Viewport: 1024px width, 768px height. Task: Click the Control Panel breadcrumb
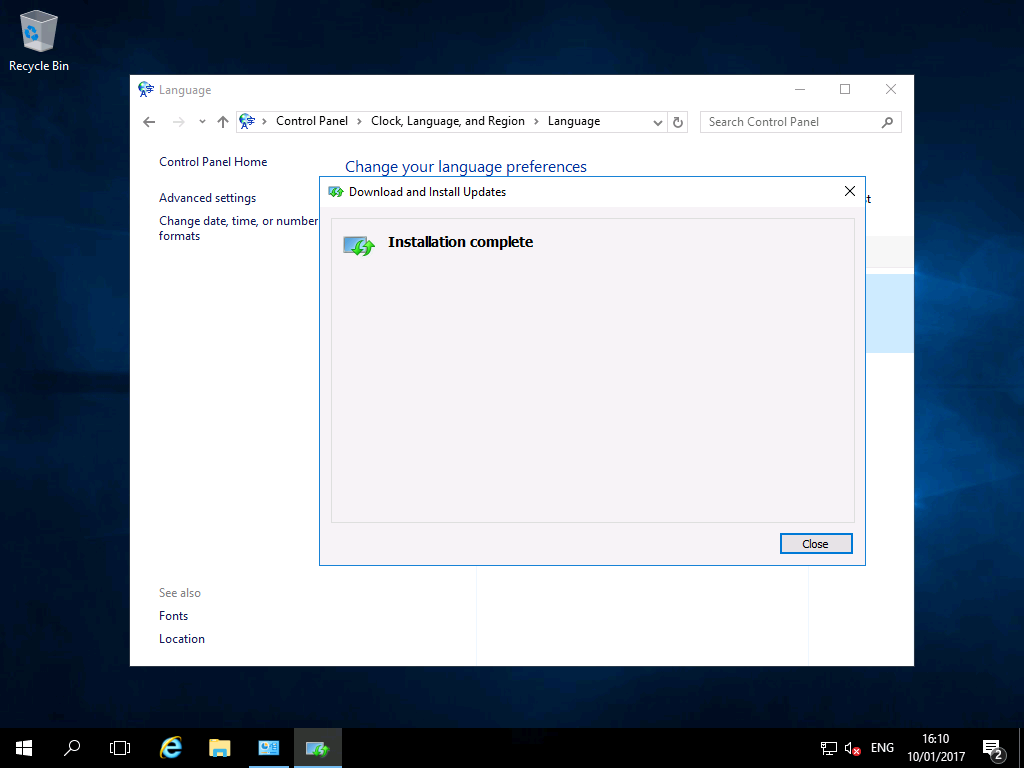312,121
